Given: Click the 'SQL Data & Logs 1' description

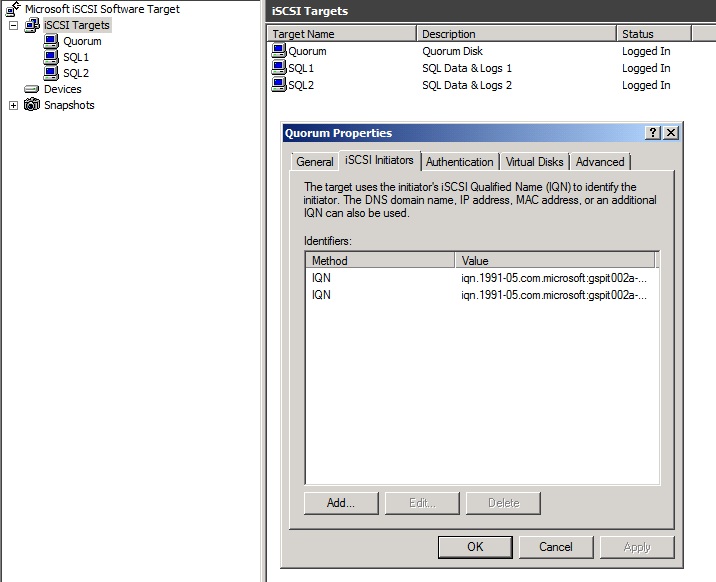Looking at the screenshot, I should [467, 68].
